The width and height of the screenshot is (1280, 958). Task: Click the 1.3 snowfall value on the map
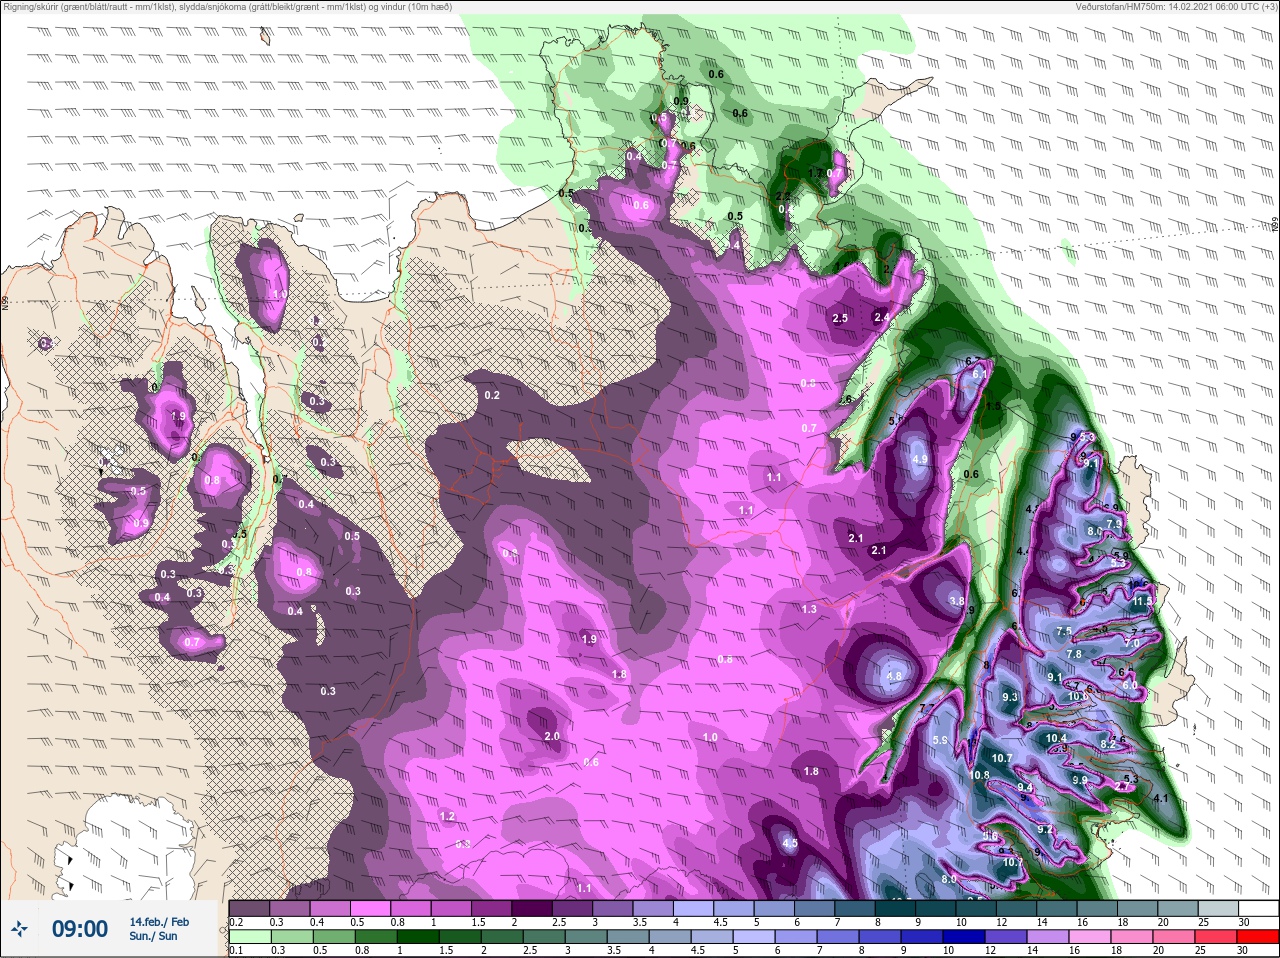(809, 609)
